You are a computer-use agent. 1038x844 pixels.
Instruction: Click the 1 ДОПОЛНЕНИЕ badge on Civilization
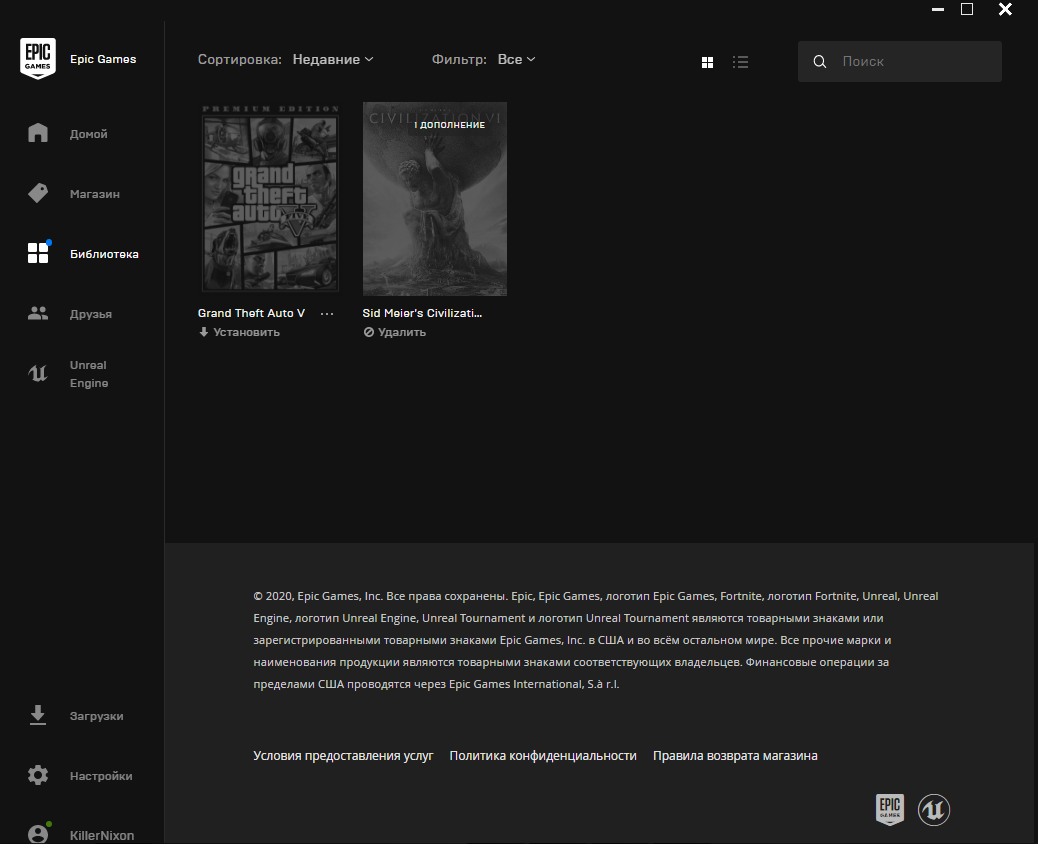pos(449,124)
